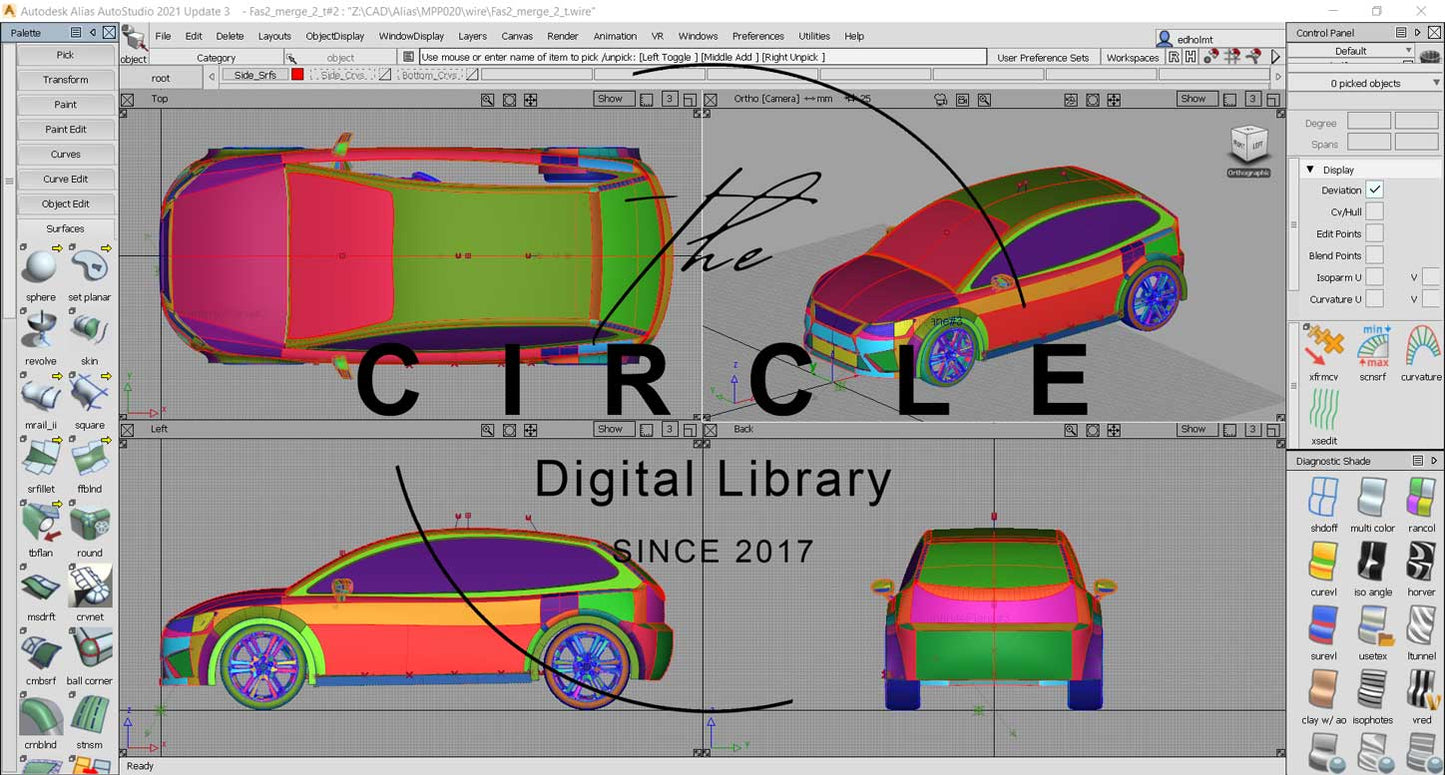The height and width of the screenshot is (775, 1445).
Task: Expand the Show menu in Top viewport
Action: point(609,99)
